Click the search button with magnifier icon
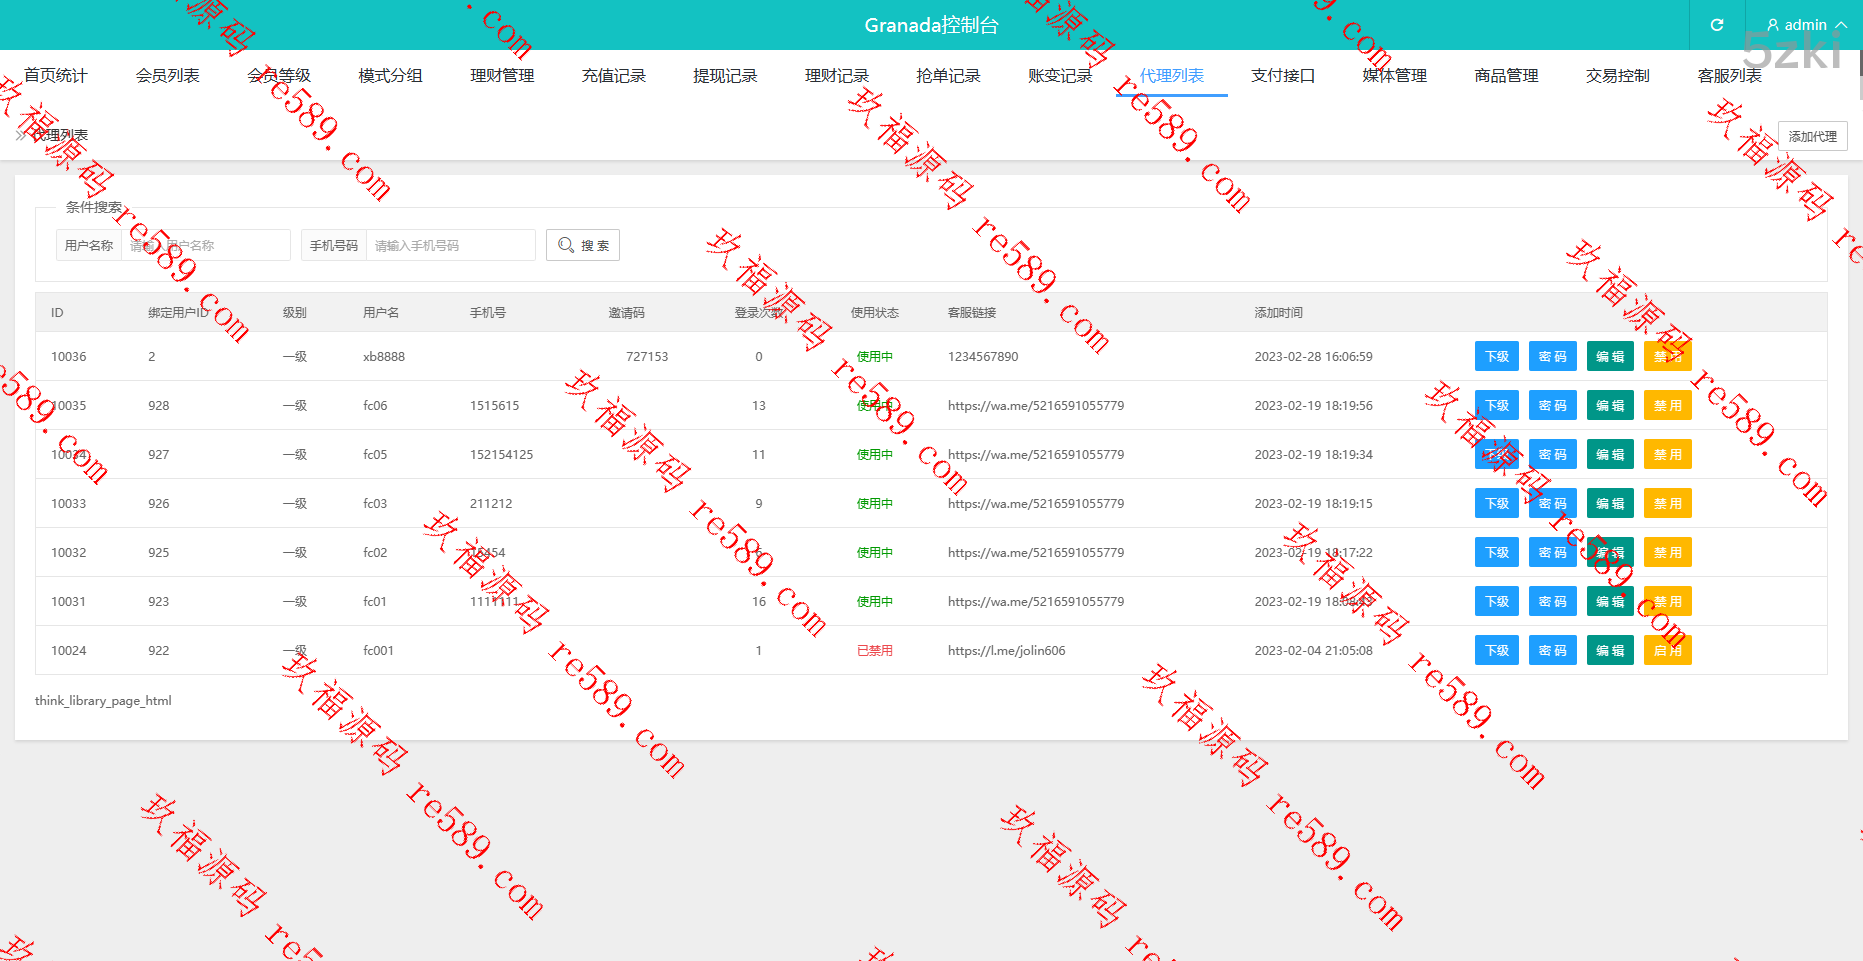 [583, 245]
